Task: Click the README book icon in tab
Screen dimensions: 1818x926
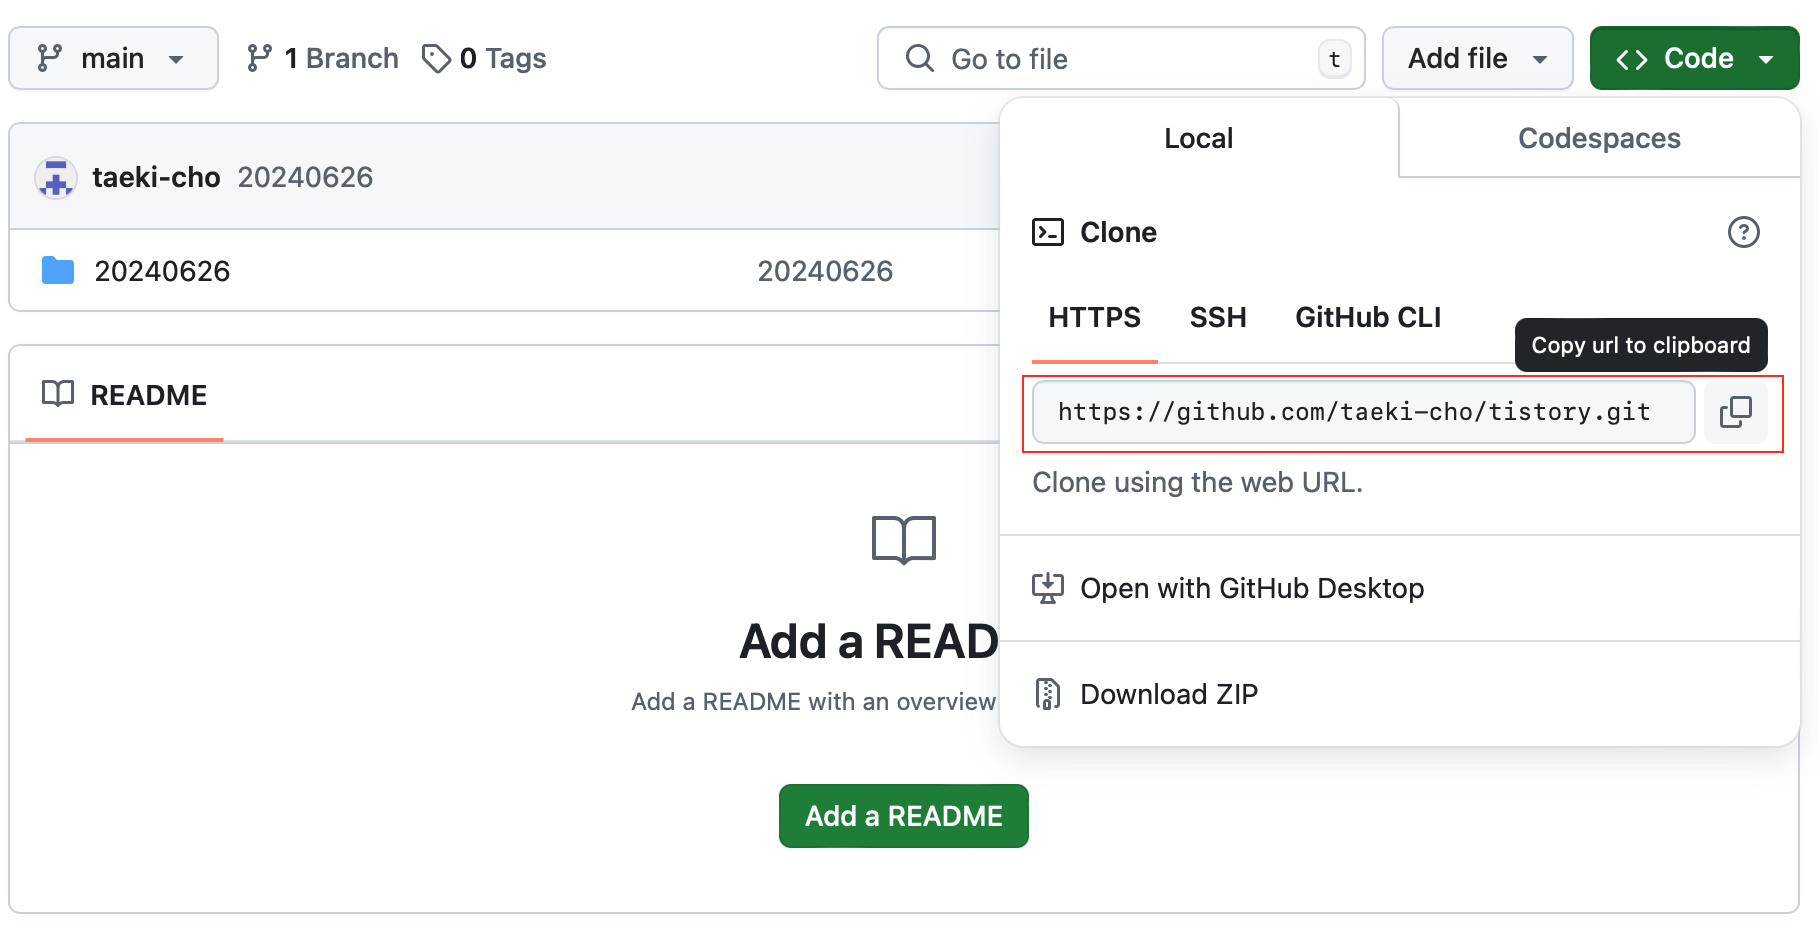Action: click(58, 394)
